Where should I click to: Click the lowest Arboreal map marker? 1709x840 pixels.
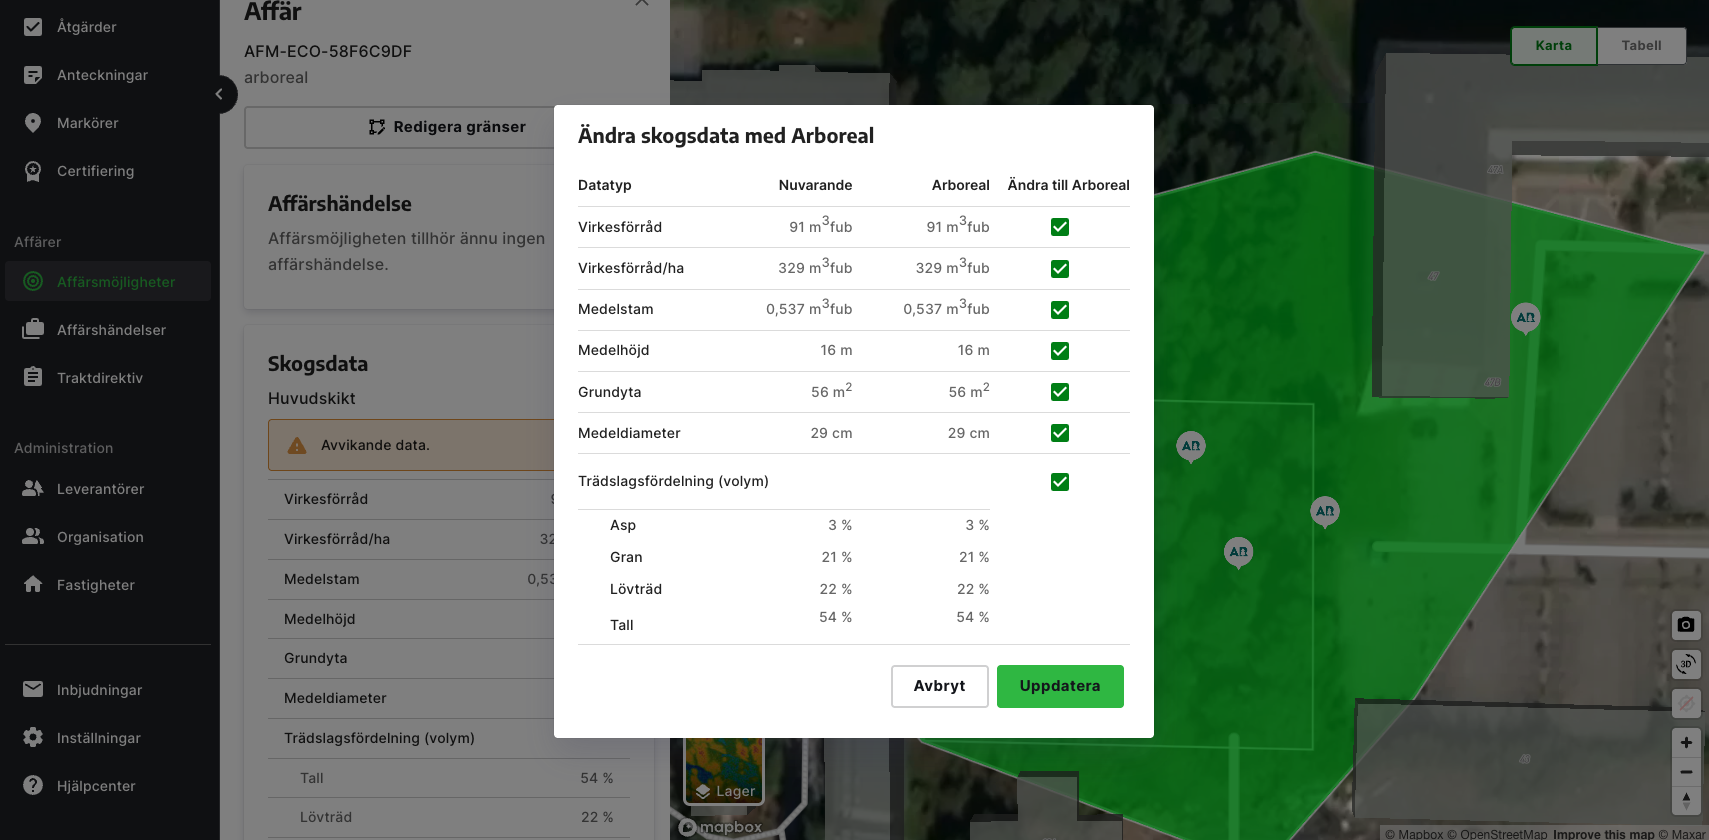coord(1238,552)
